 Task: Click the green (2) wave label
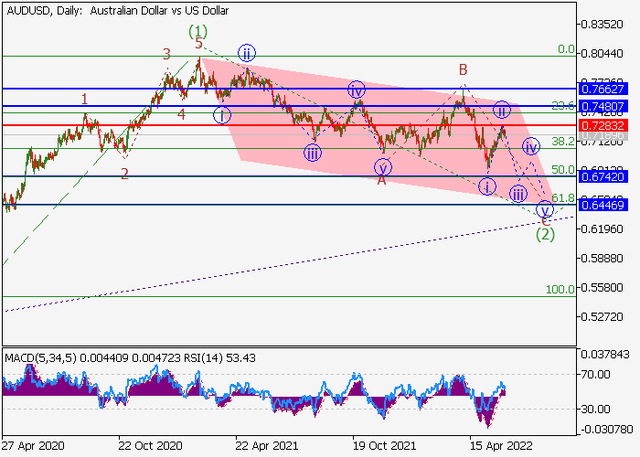pos(544,234)
